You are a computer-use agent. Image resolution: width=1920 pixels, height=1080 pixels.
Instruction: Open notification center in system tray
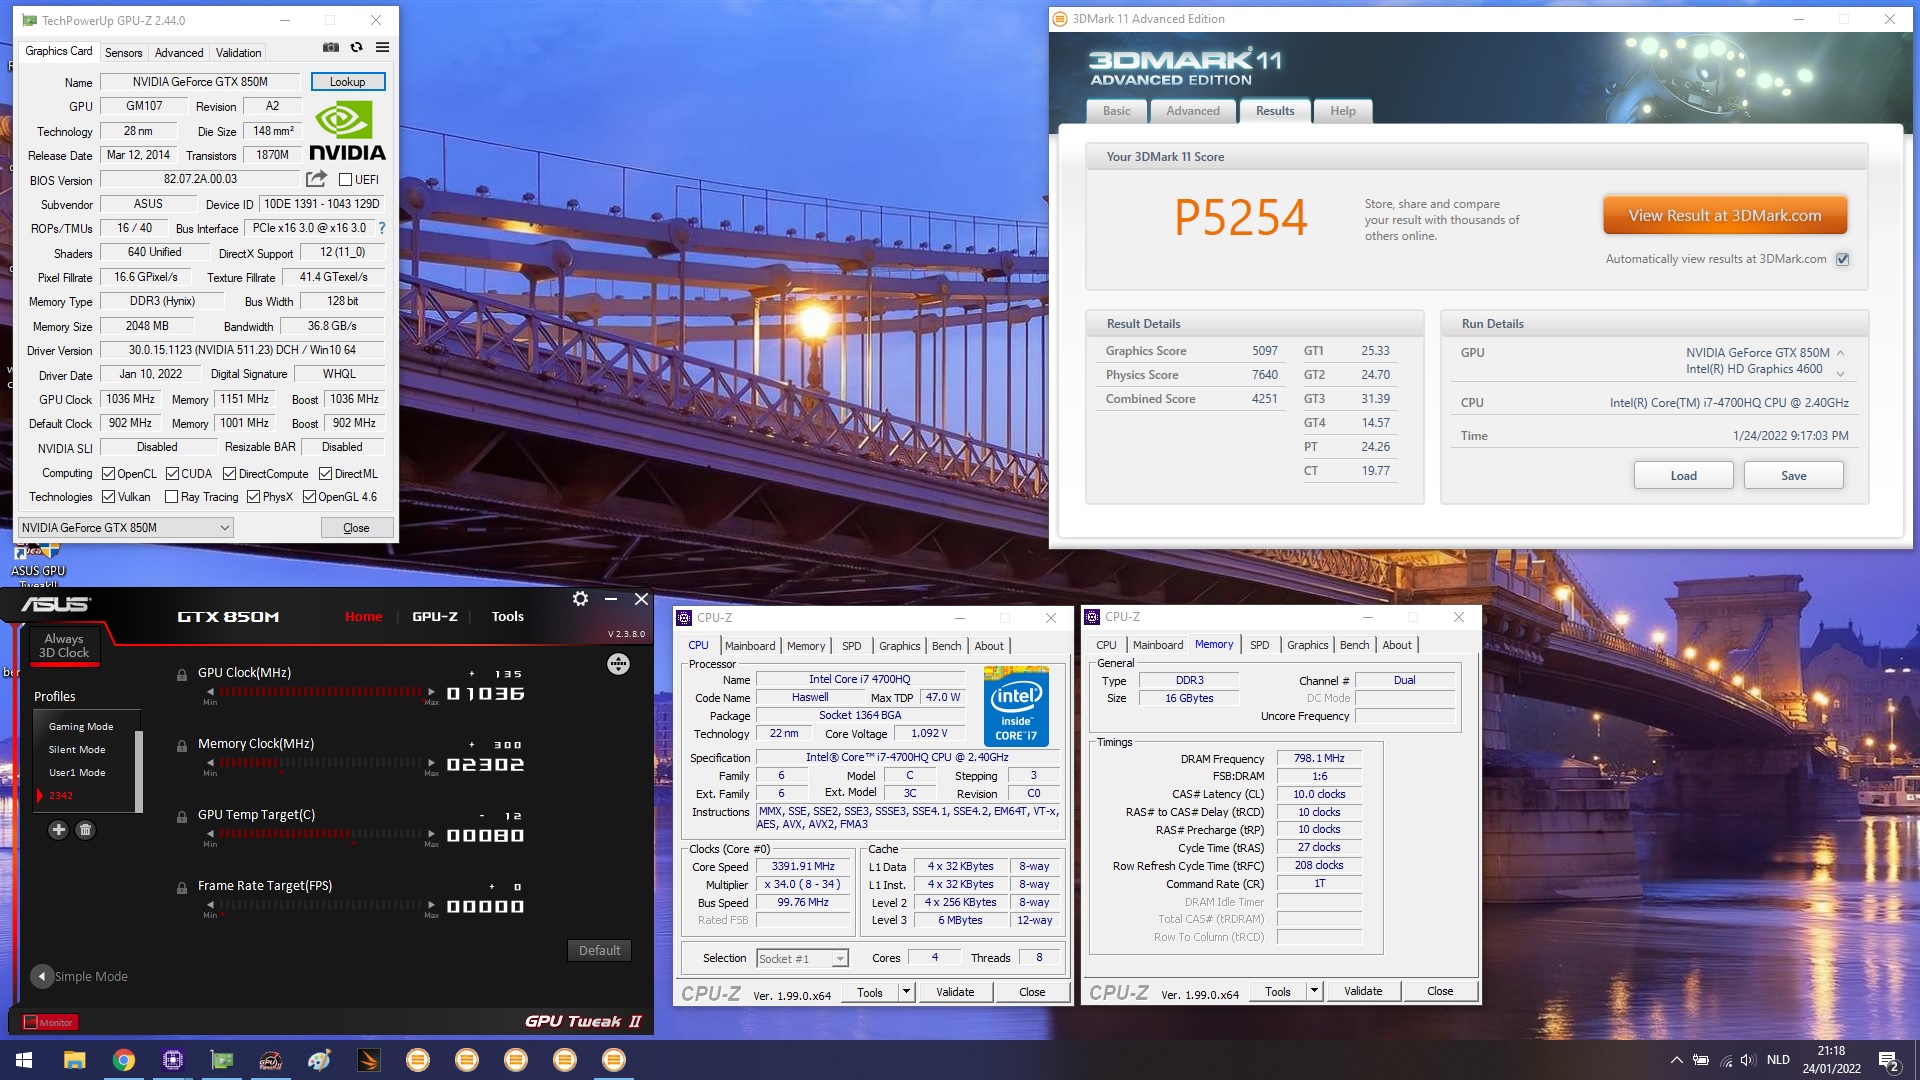pyautogui.click(x=1888, y=1060)
